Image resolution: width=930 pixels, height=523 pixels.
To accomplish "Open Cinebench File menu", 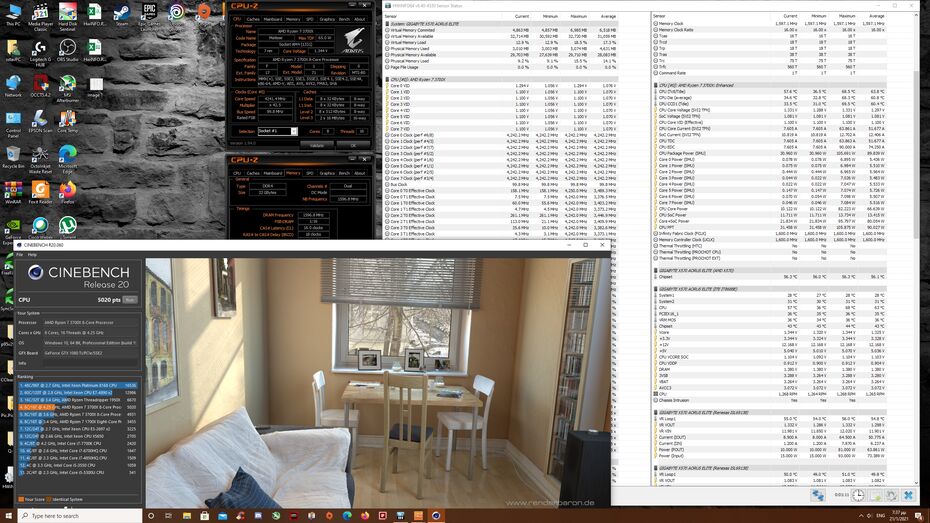I will click(20, 254).
